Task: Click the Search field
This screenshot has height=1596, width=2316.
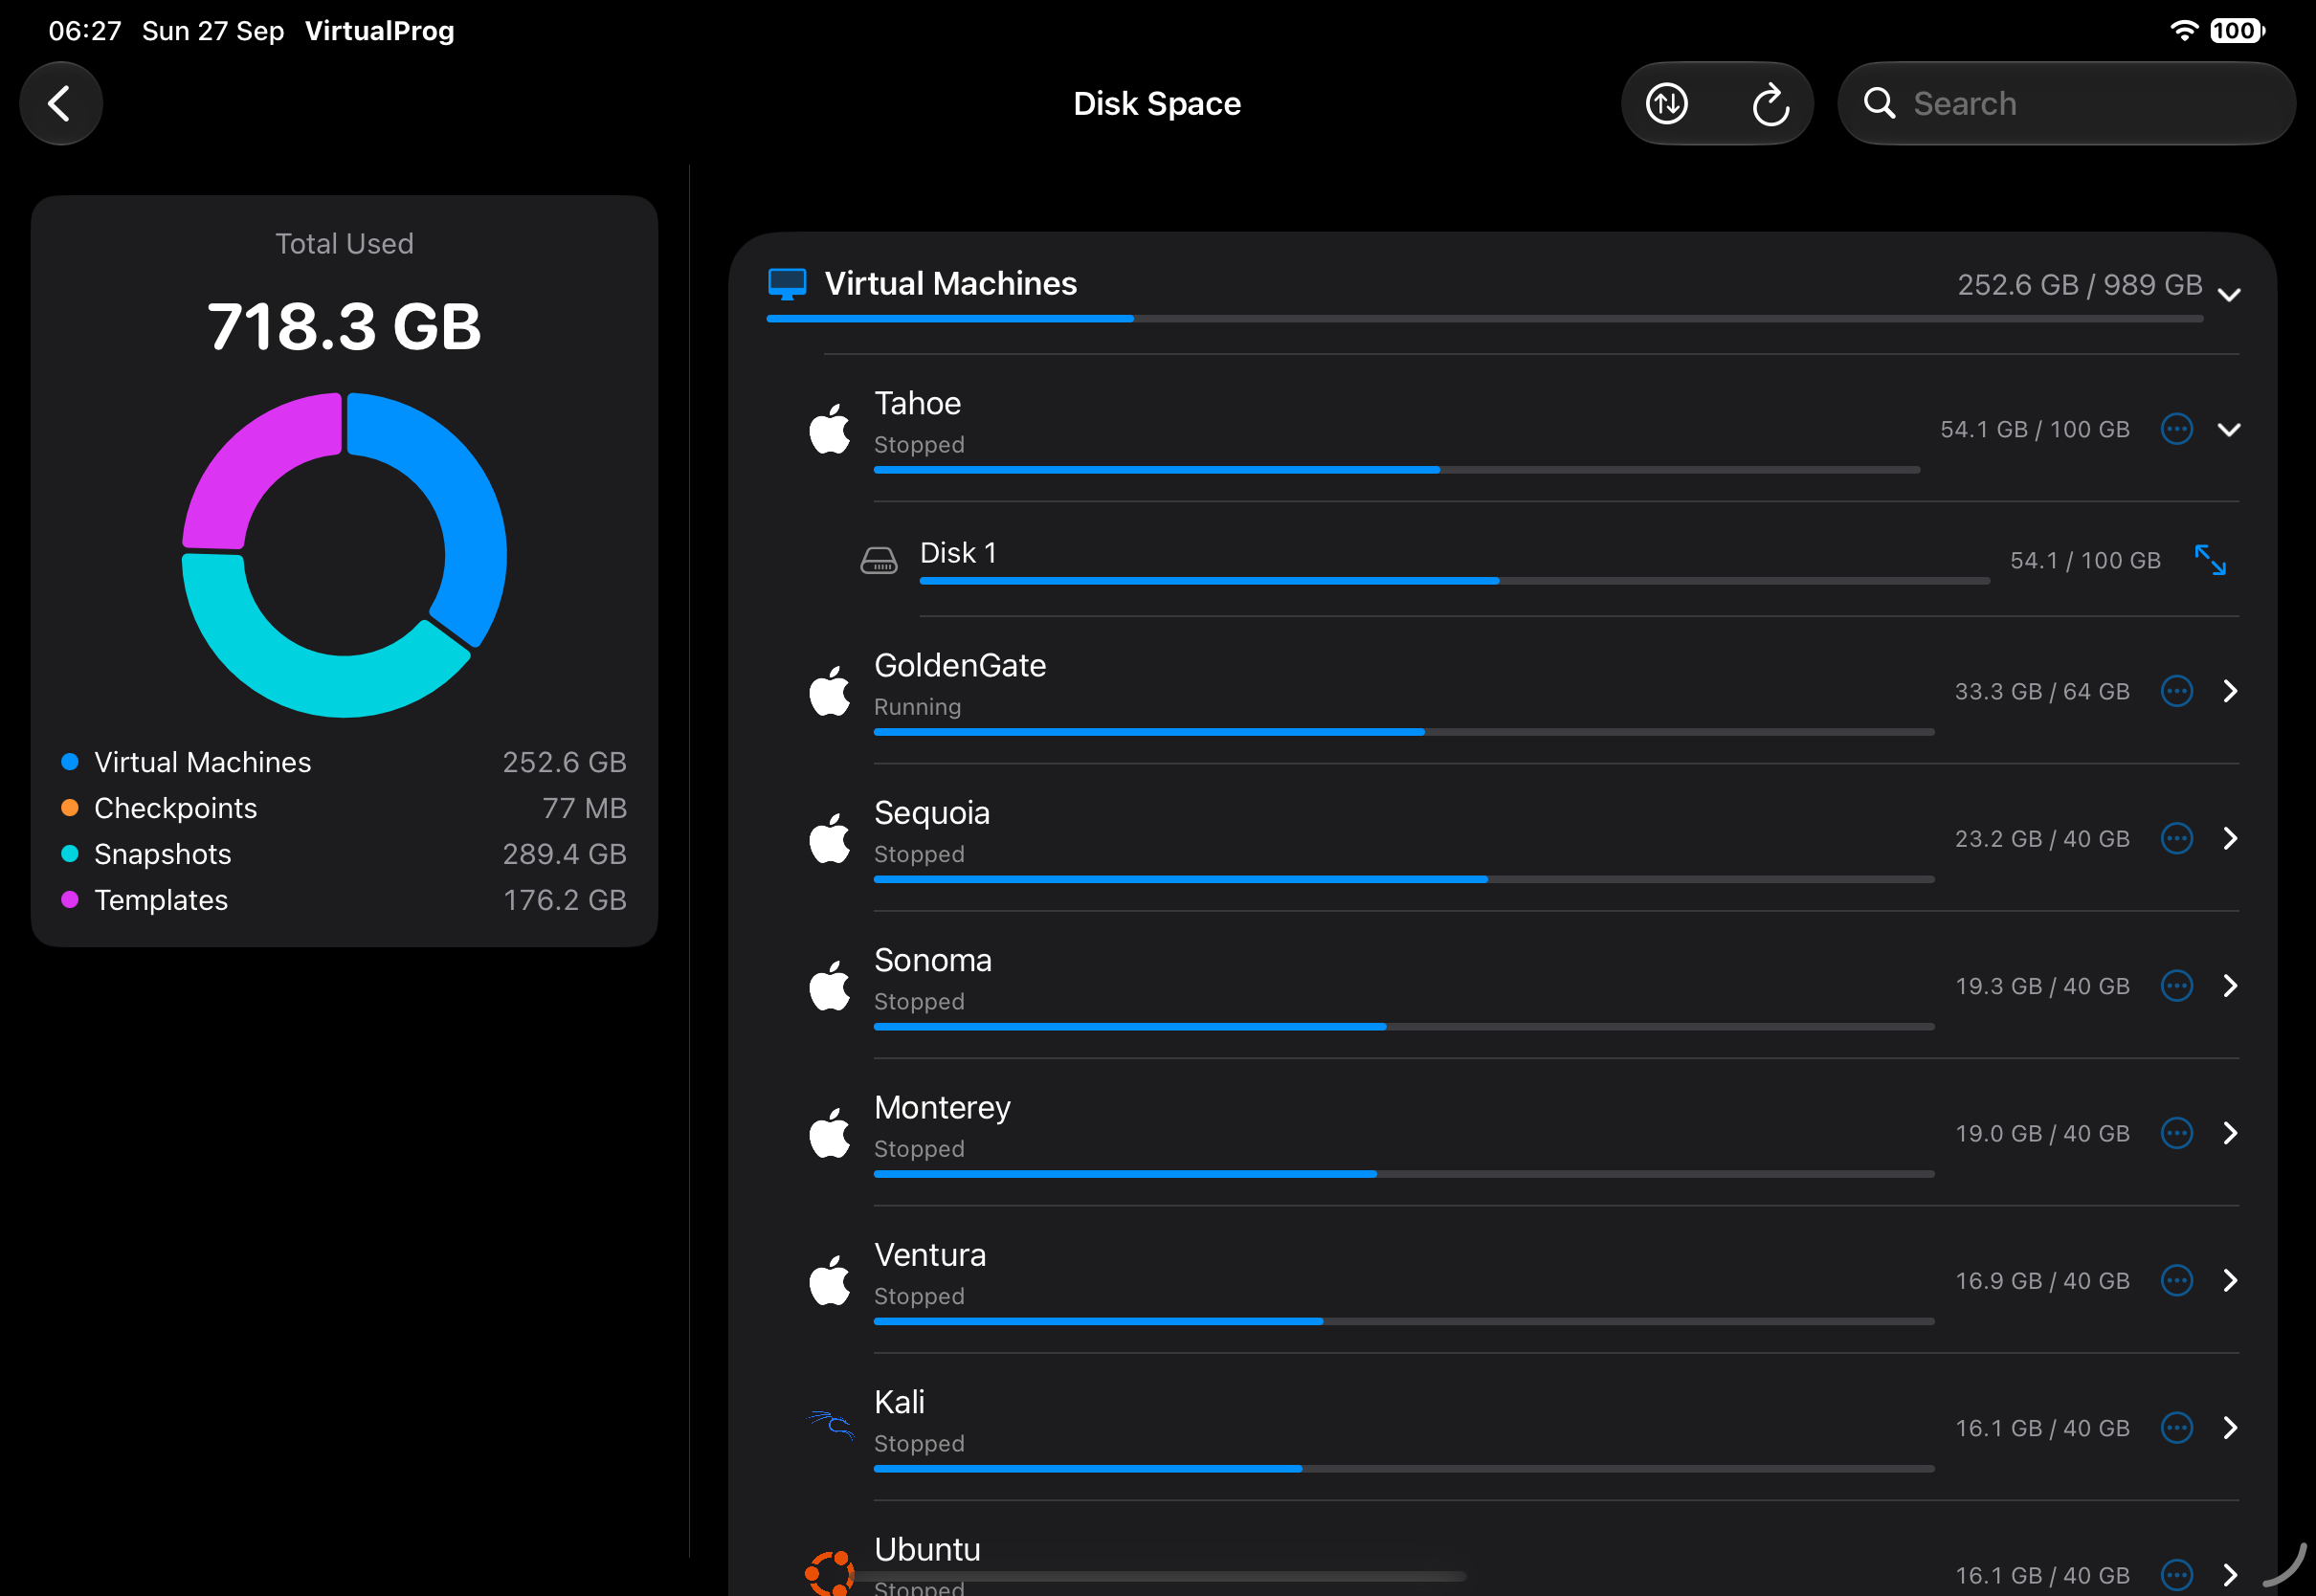Action: 2066,103
